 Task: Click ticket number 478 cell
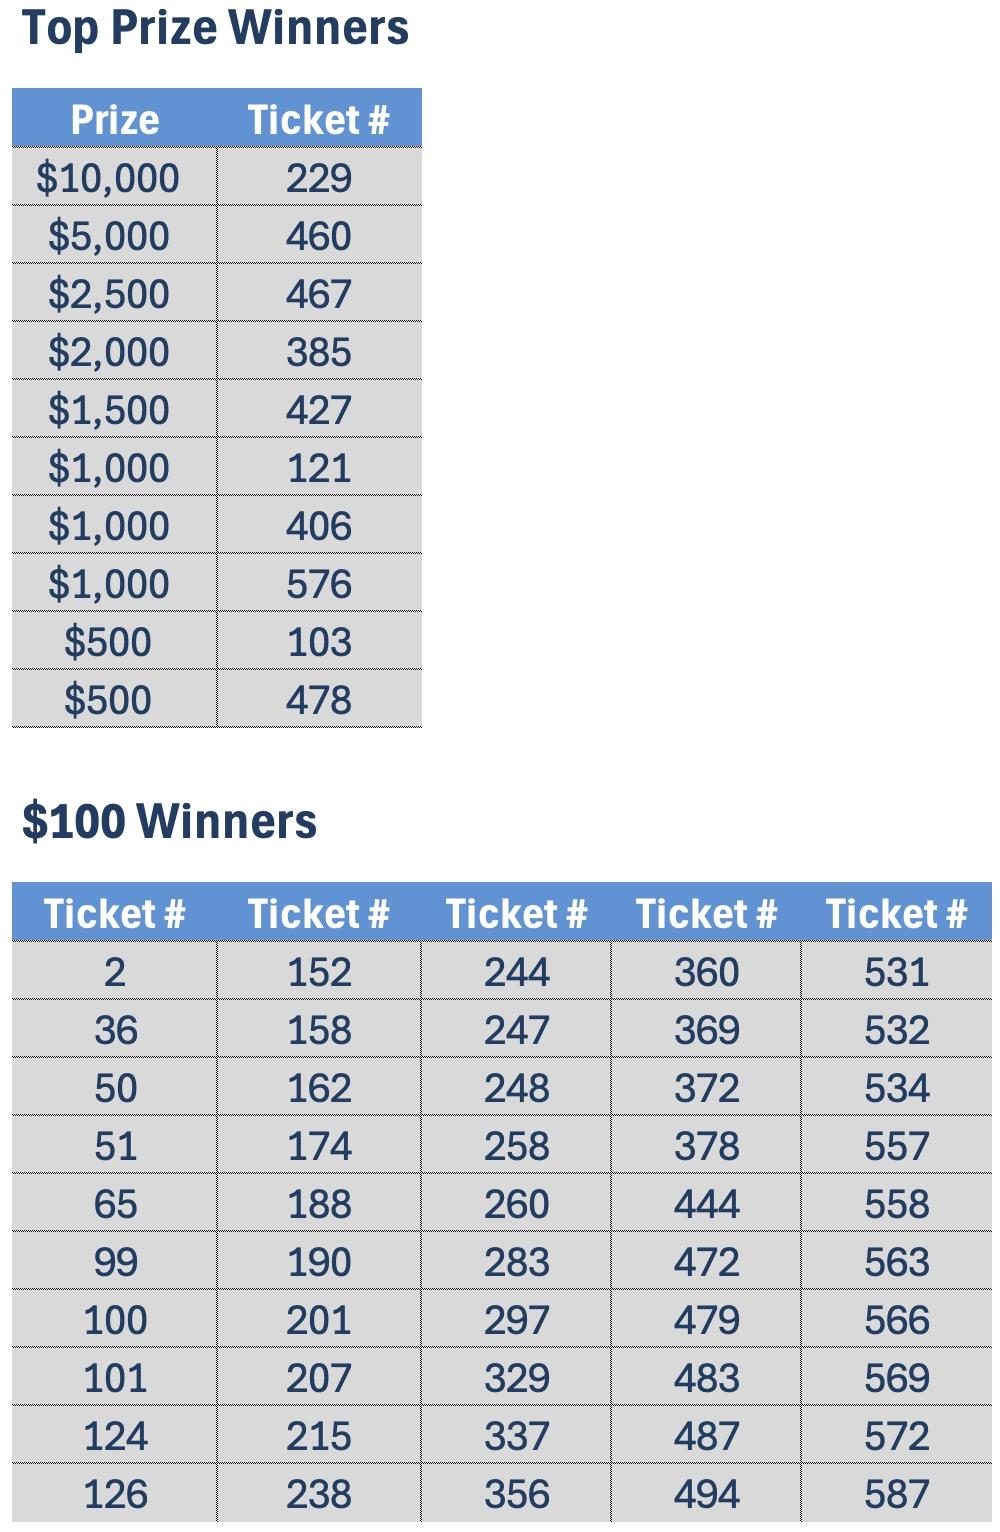(319, 700)
